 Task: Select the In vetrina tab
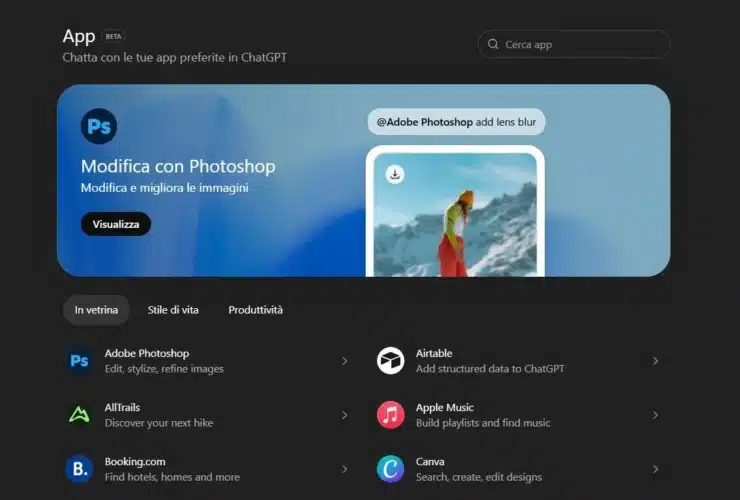[x=96, y=310]
